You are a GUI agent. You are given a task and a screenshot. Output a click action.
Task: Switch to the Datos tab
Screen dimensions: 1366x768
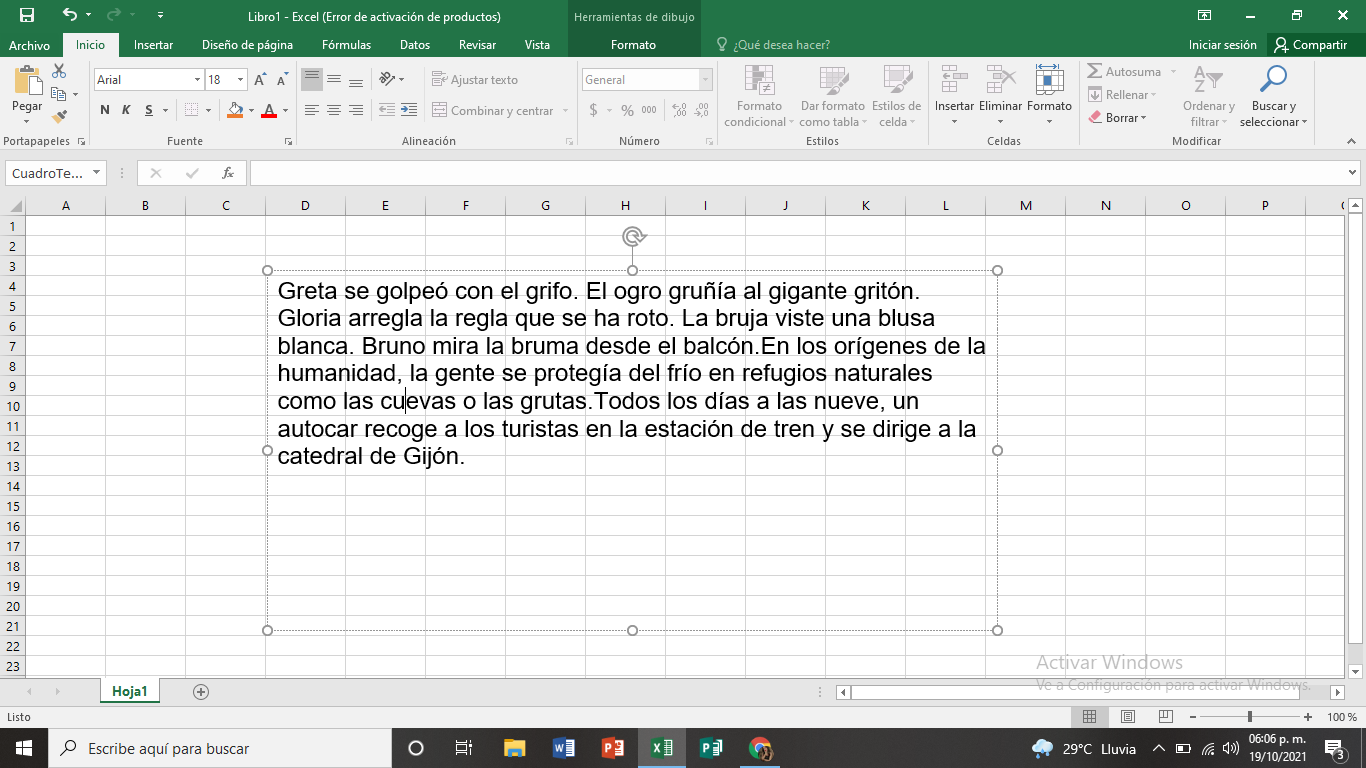415,45
